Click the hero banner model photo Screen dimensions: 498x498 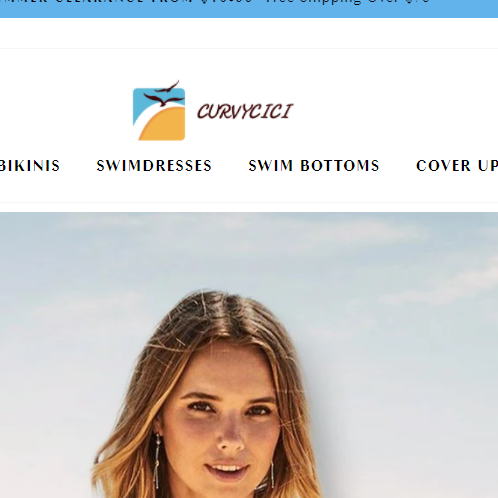(249, 355)
